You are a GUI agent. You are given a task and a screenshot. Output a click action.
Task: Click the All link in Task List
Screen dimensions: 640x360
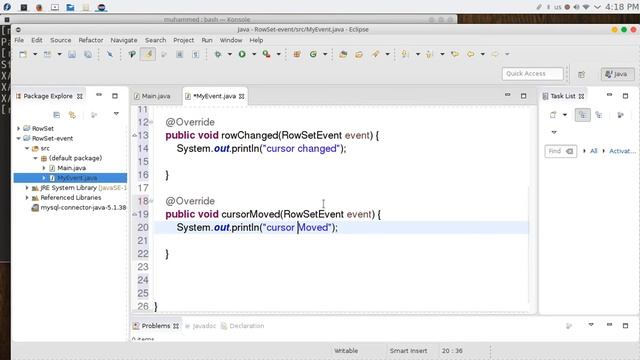pyautogui.click(x=593, y=151)
